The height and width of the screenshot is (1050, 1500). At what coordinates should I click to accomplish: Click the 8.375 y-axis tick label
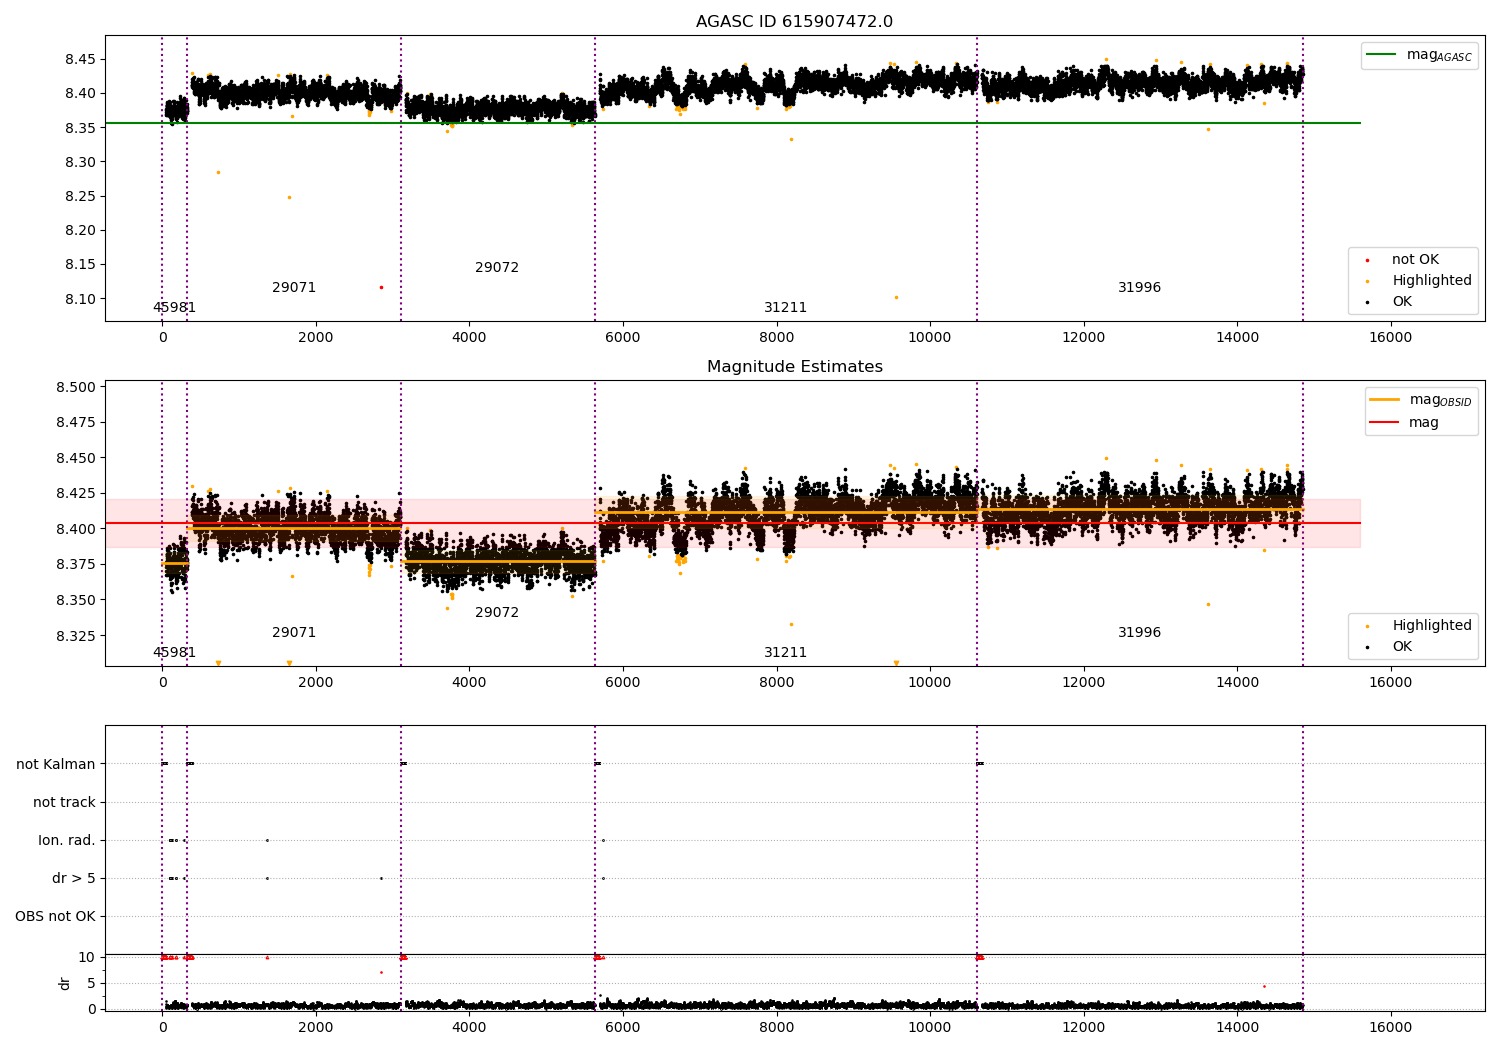(76, 565)
